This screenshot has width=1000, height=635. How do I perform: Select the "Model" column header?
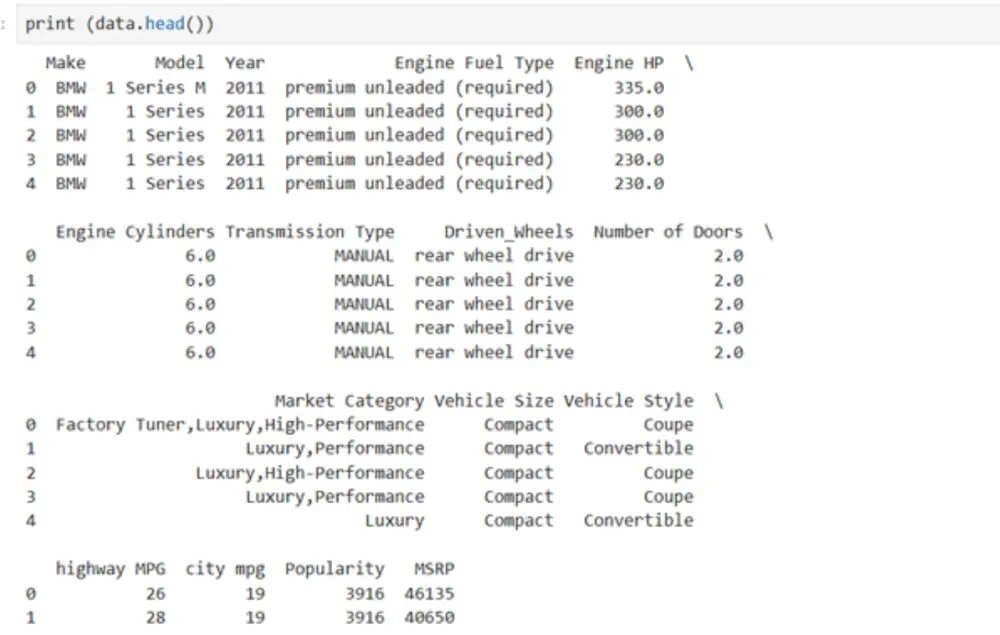[179, 62]
